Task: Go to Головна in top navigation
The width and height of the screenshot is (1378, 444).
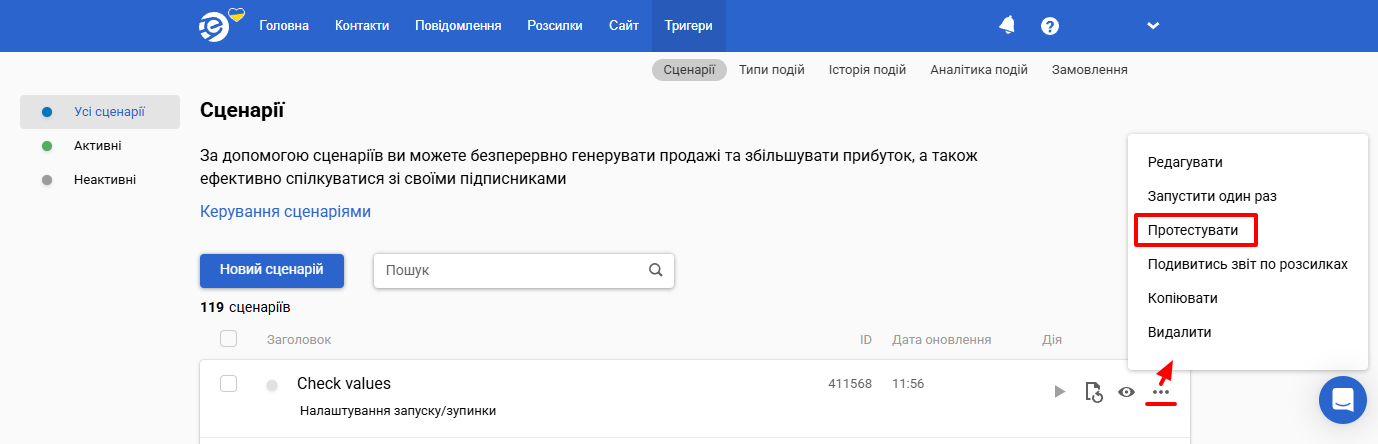Action: point(284,26)
